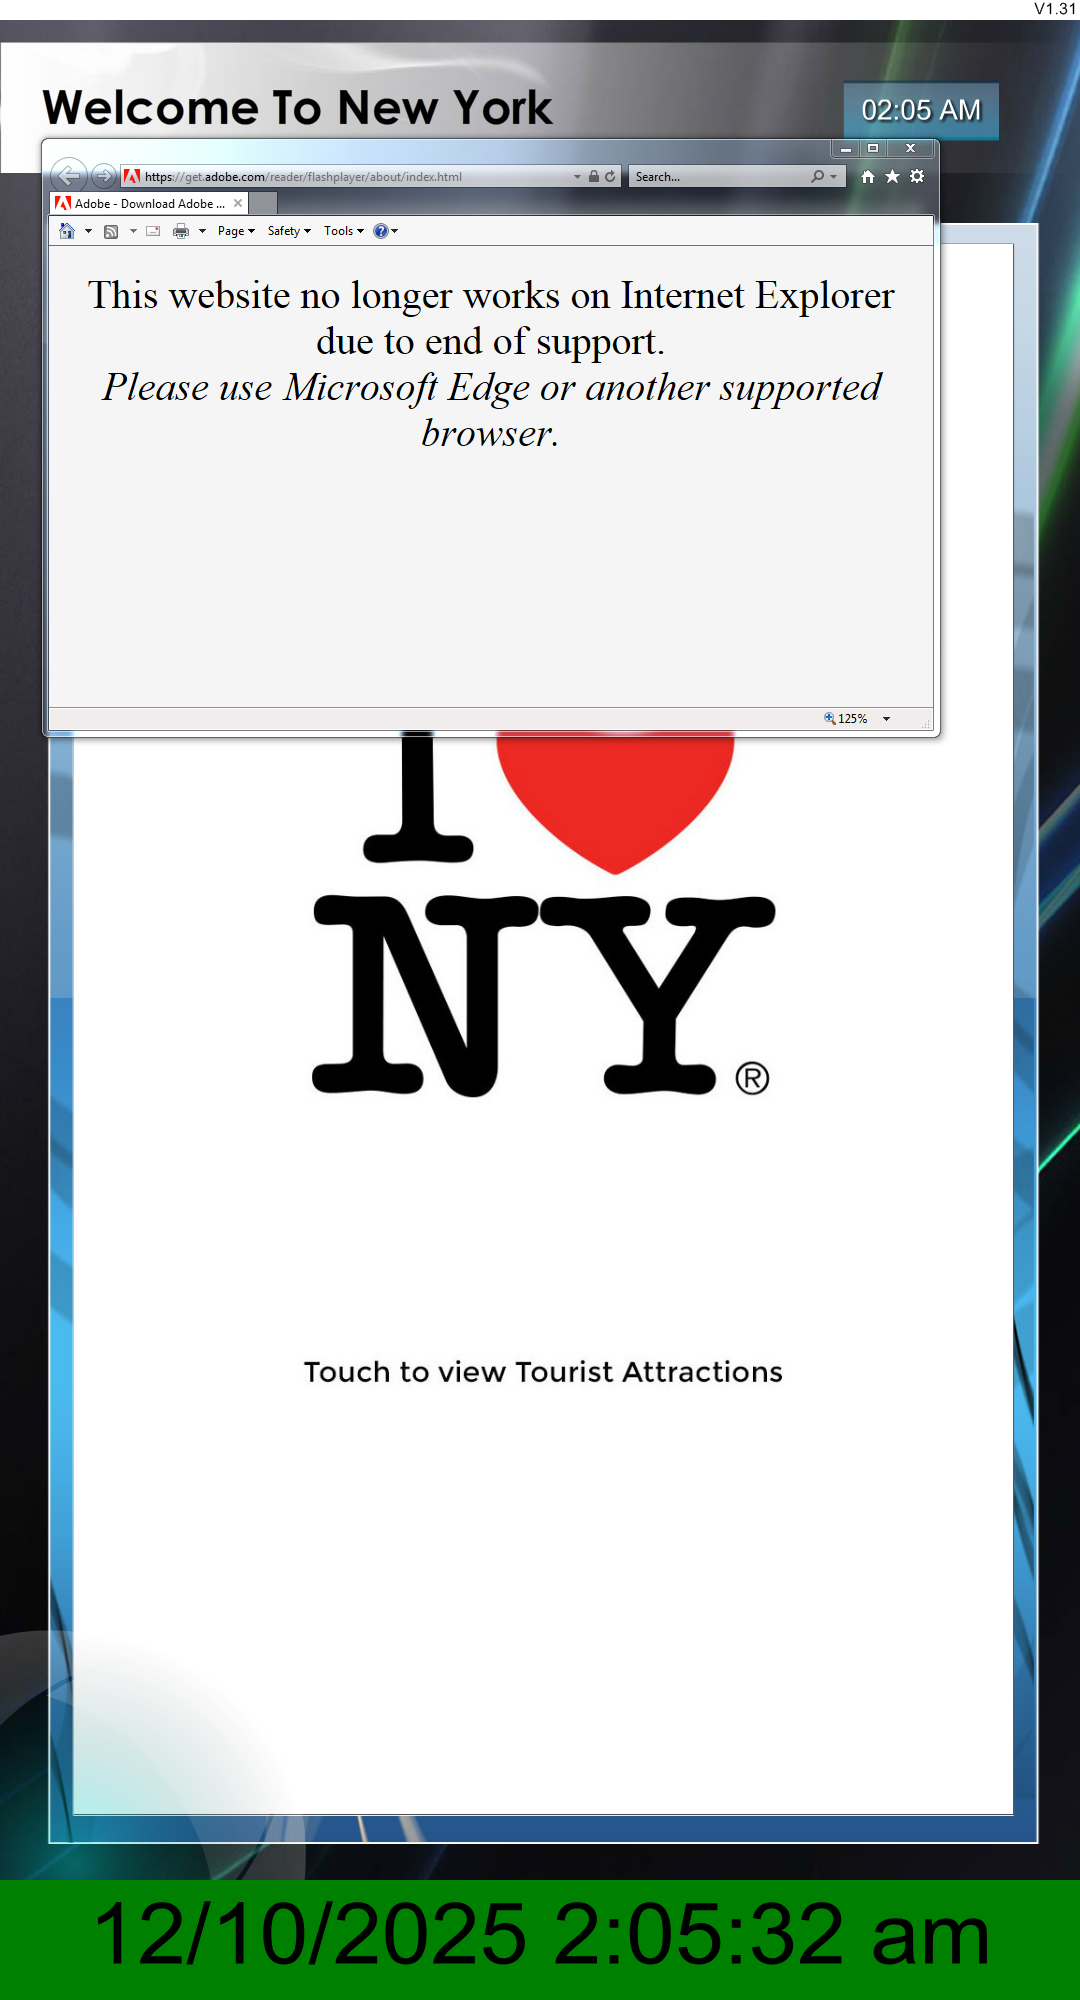Click the security lock icon in address bar
This screenshot has width=1080, height=2000.
[594, 176]
